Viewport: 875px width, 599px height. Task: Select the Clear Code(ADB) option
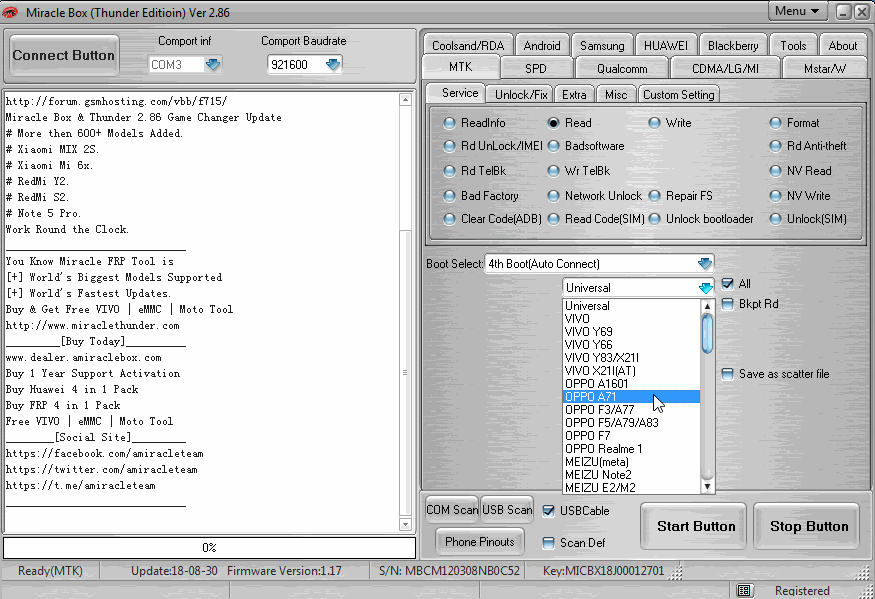(x=449, y=219)
